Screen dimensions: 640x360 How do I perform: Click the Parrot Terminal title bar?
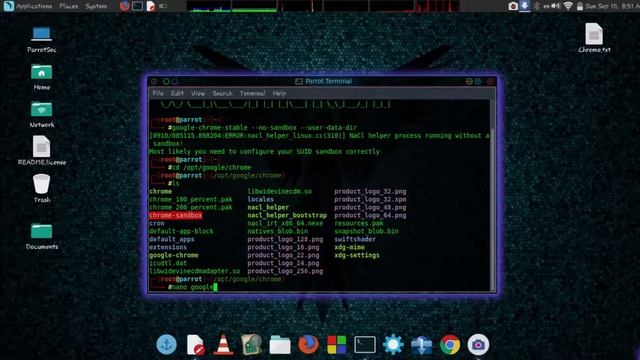coord(322,81)
